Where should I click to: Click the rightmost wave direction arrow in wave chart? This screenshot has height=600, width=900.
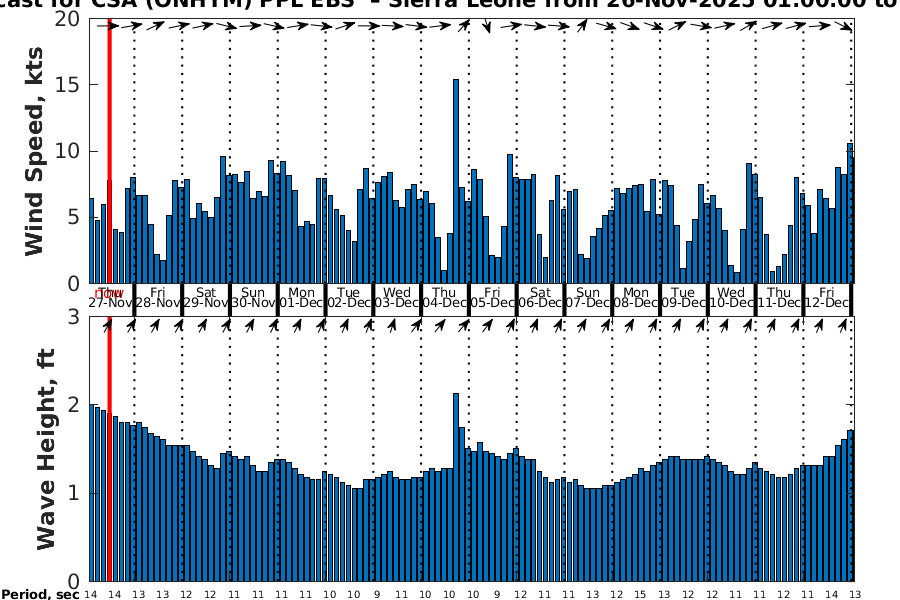pyautogui.click(x=846, y=325)
